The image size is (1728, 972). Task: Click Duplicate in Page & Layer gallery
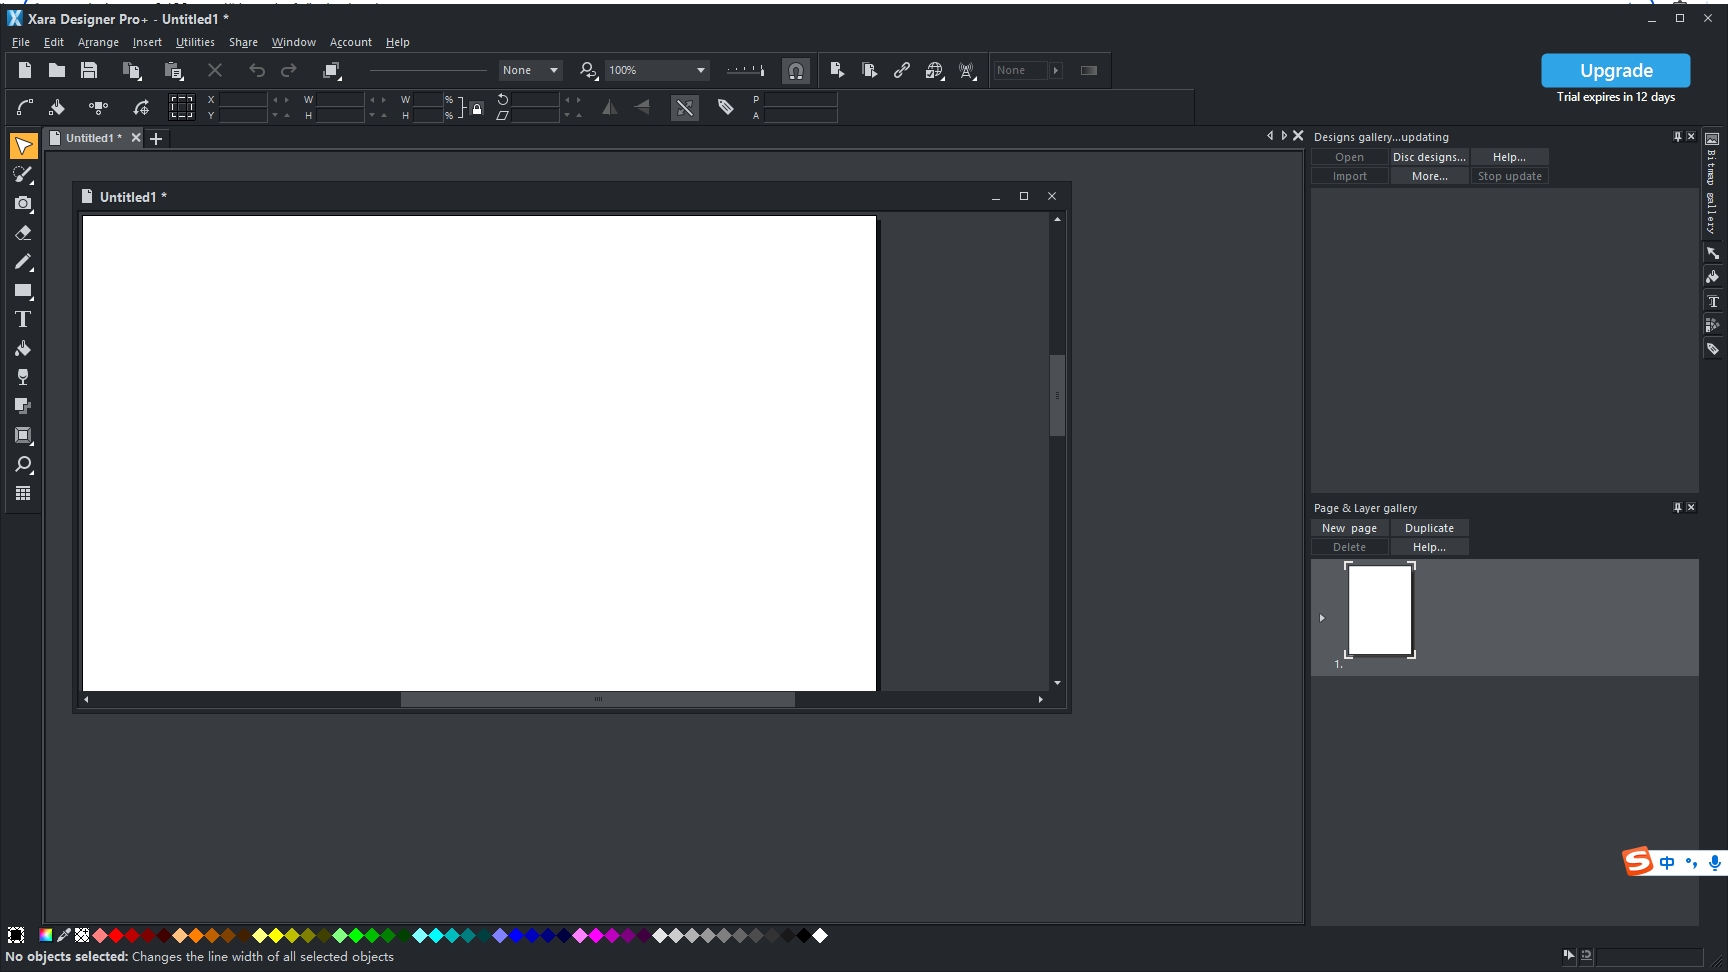[1429, 528]
